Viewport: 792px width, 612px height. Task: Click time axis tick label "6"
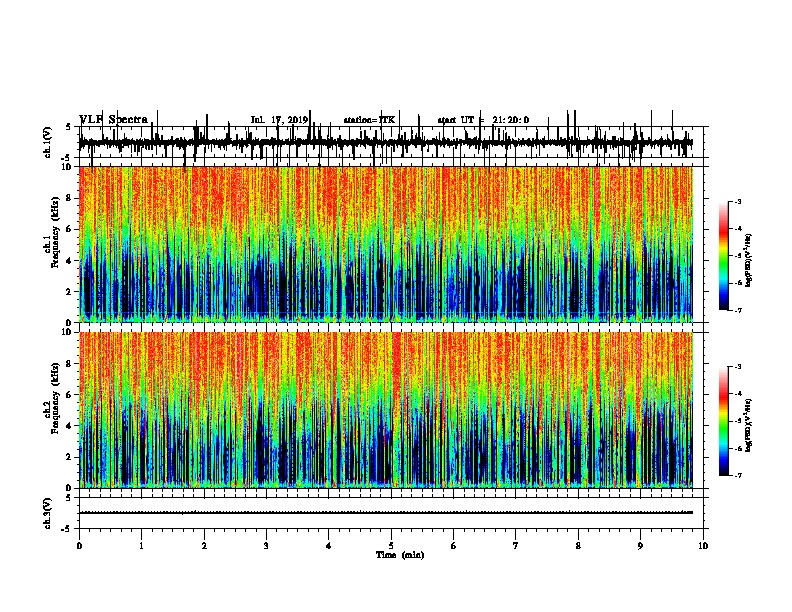tap(454, 546)
